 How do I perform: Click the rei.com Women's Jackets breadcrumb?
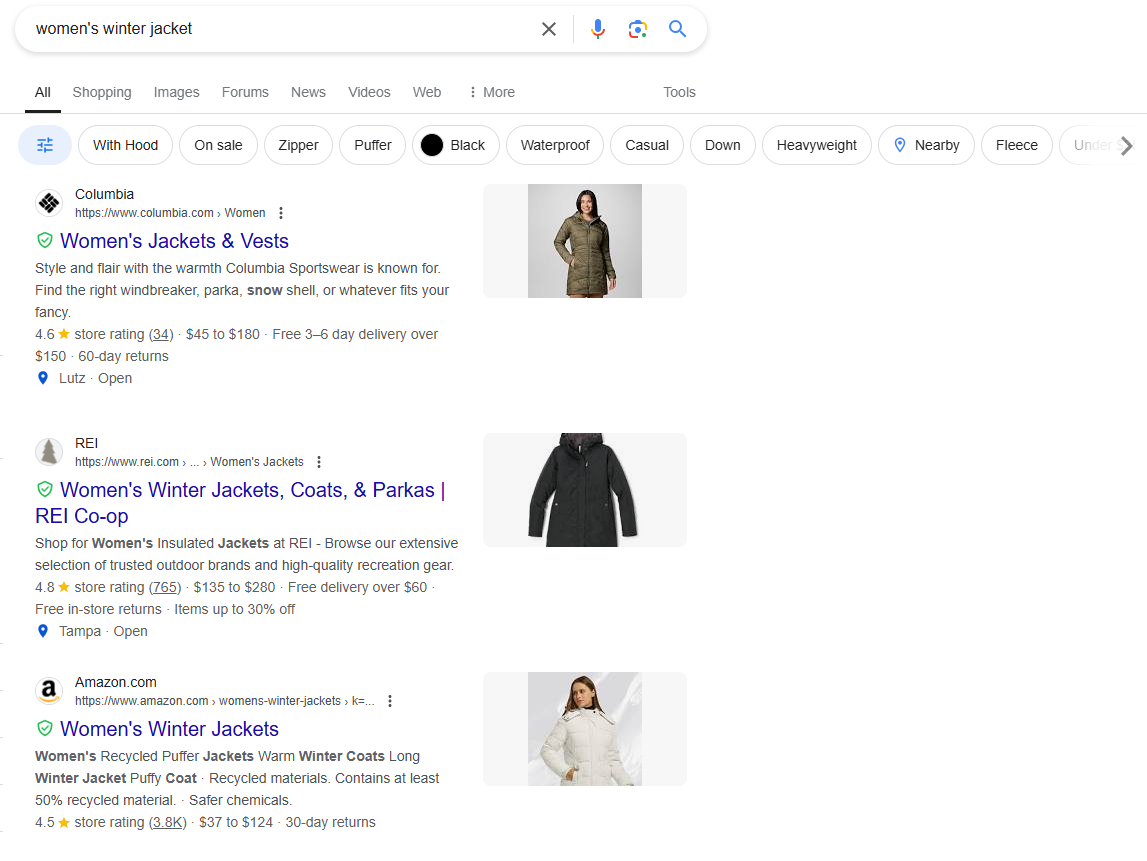point(189,462)
